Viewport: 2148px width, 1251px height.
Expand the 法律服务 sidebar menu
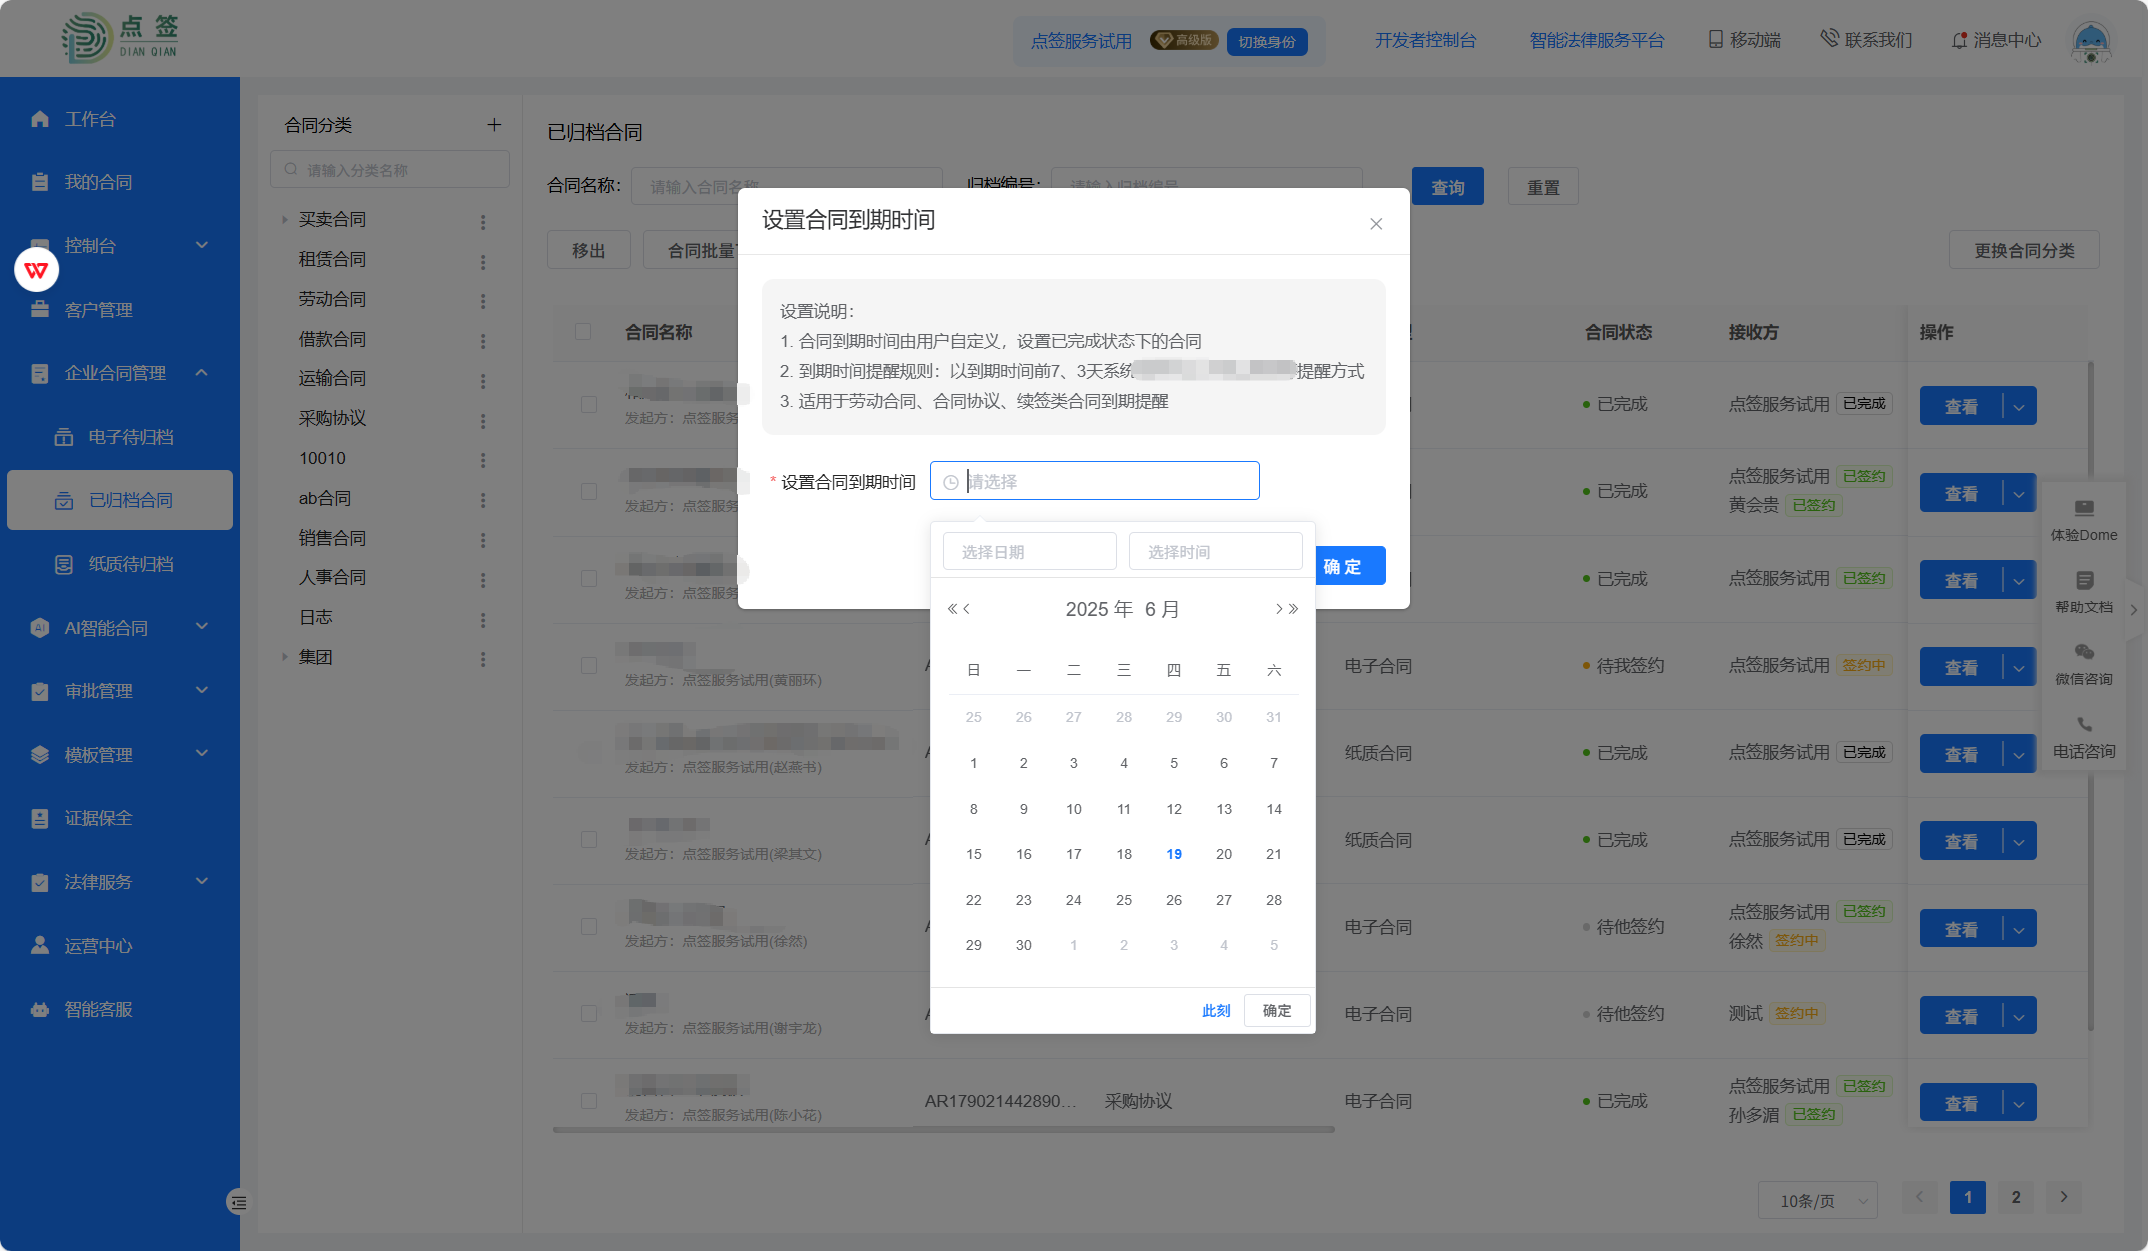(202, 881)
